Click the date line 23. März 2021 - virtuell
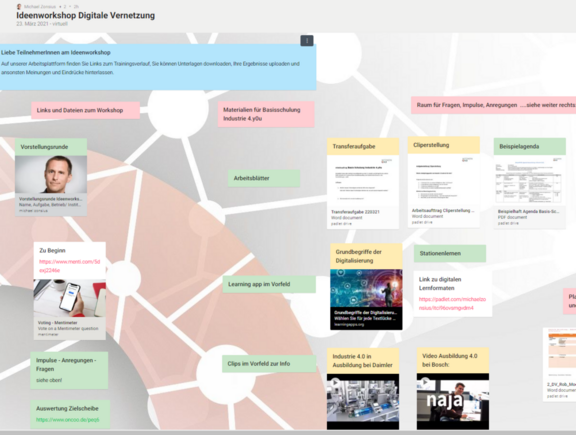Screen dimensions: 576x435 click(x=42, y=24)
